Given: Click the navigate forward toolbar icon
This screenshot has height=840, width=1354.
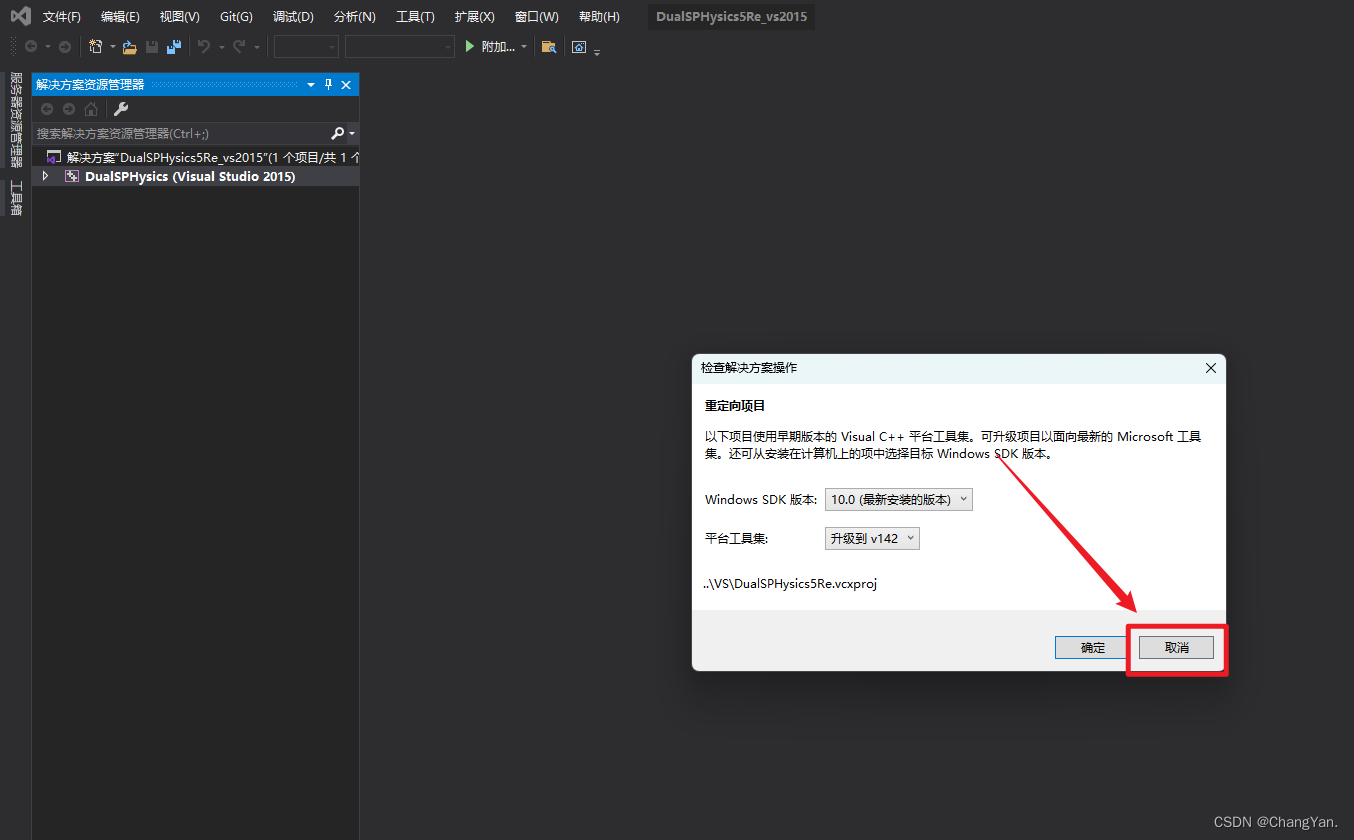Looking at the screenshot, I should 65,47.
